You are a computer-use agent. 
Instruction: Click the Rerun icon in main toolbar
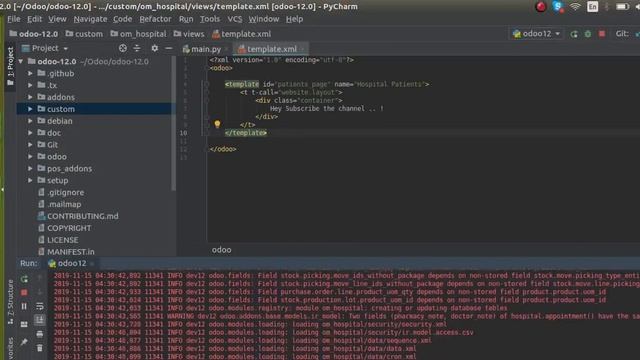(x=574, y=34)
